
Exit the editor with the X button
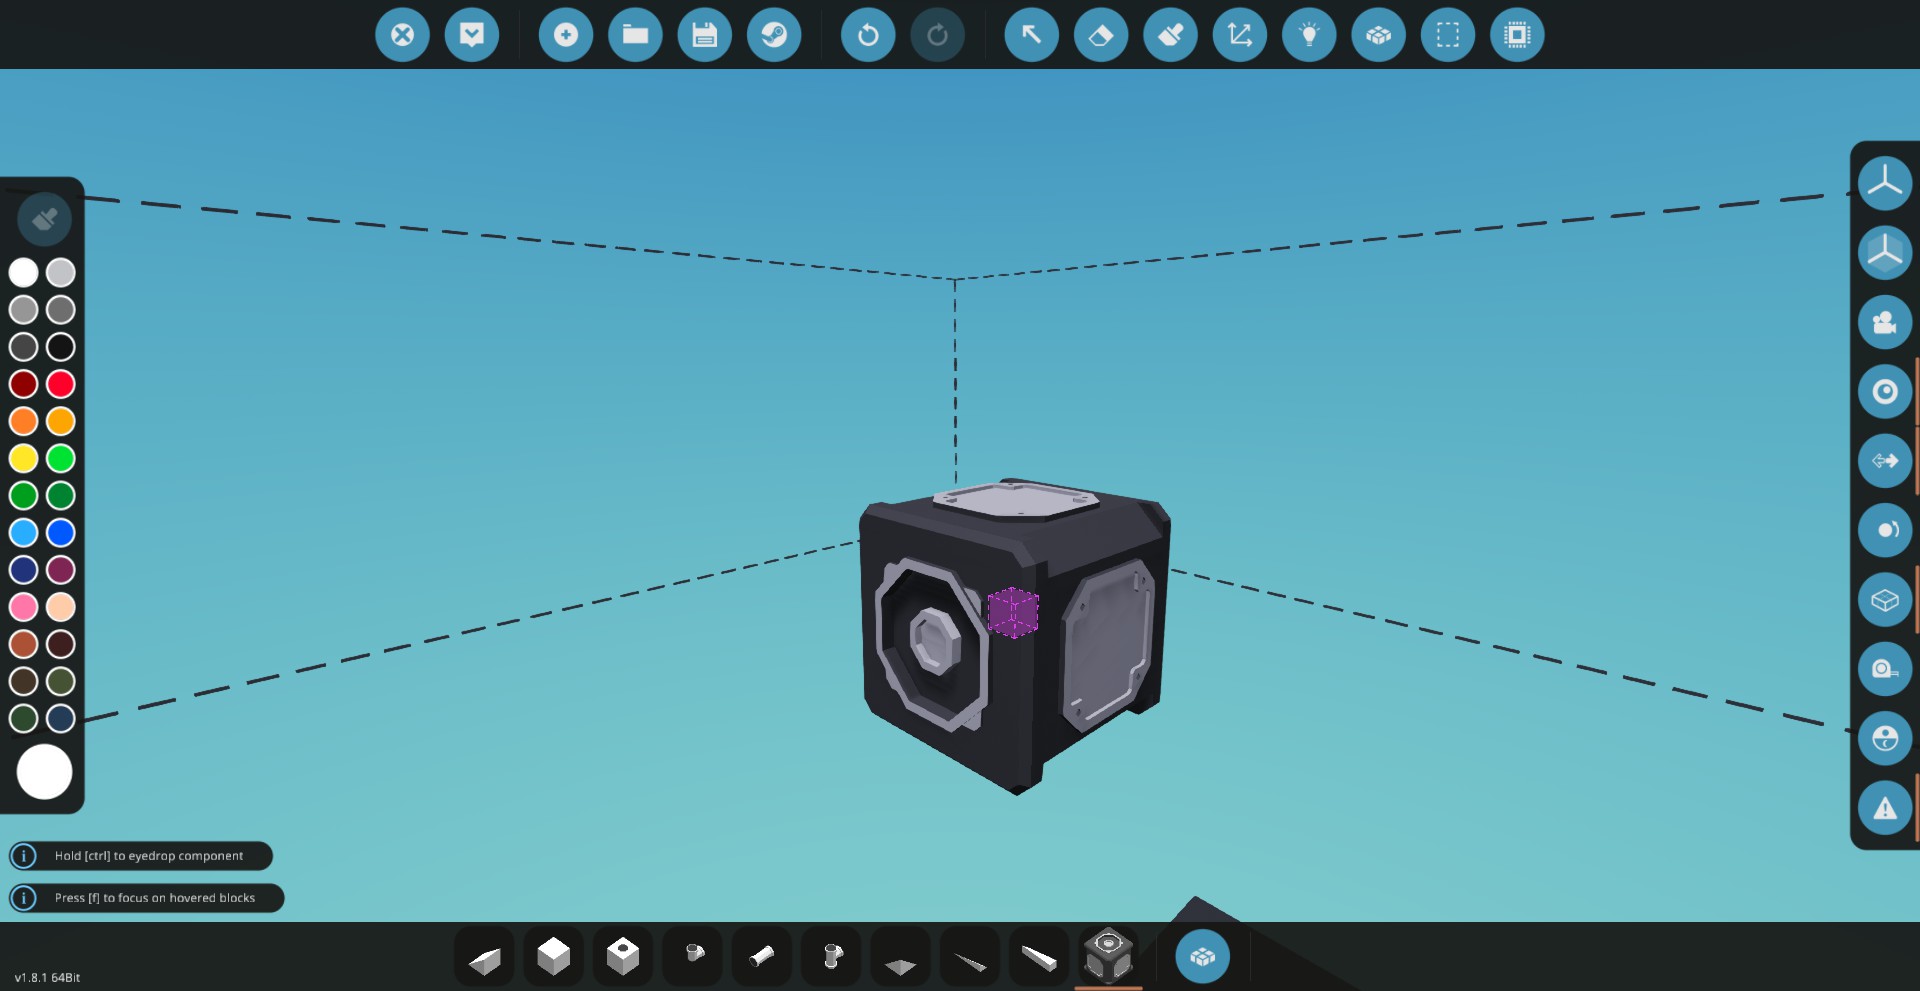[x=402, y=35]
